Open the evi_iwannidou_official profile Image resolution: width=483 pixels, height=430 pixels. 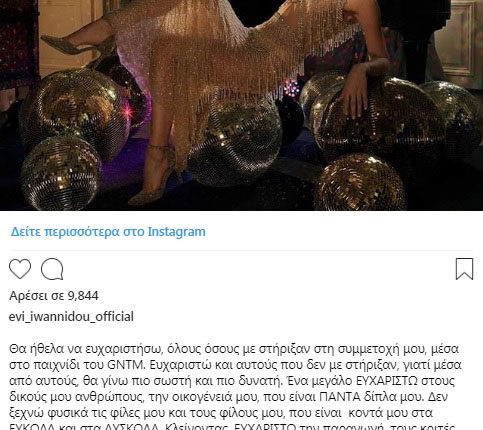[71, 316]
